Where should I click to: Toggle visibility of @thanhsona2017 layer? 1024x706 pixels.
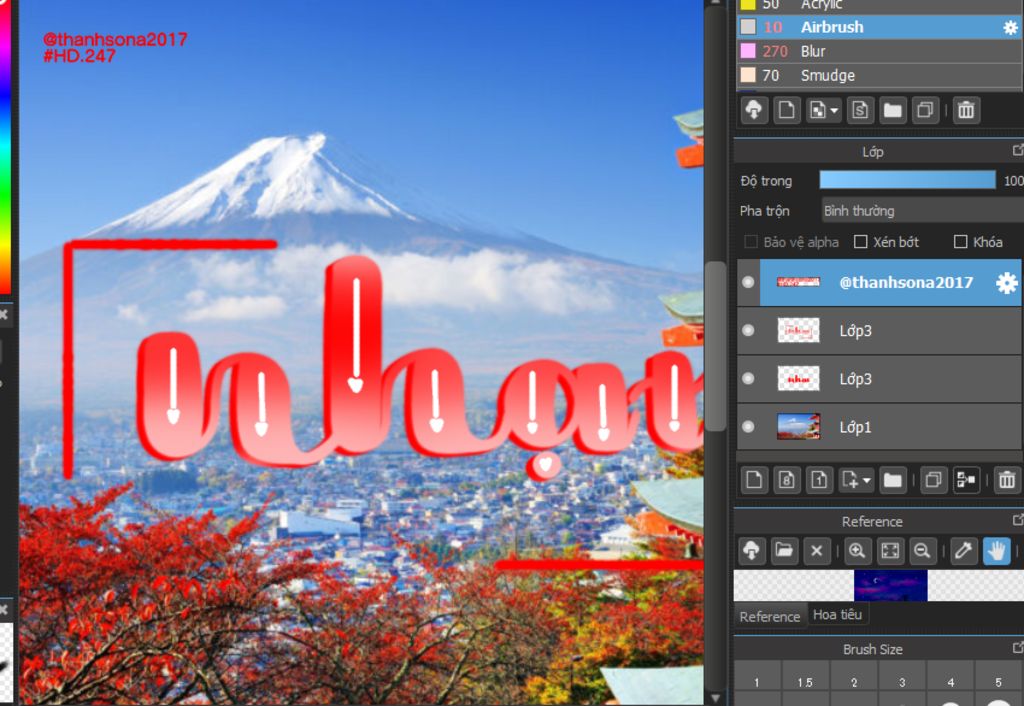[x=748, y=282]
